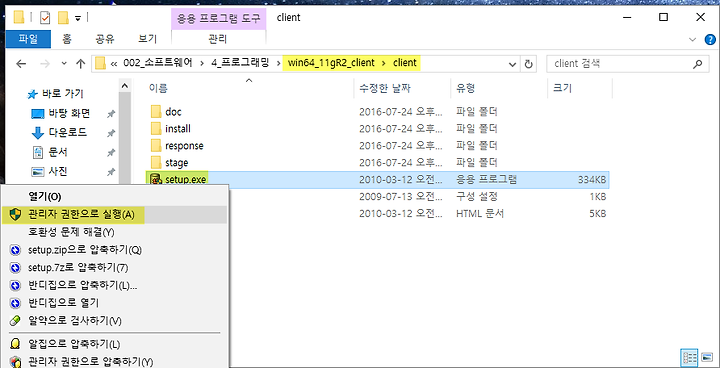Open the Downloads (다운로드) arrow icon
This screenshot has height=368, width=720.
37,133
